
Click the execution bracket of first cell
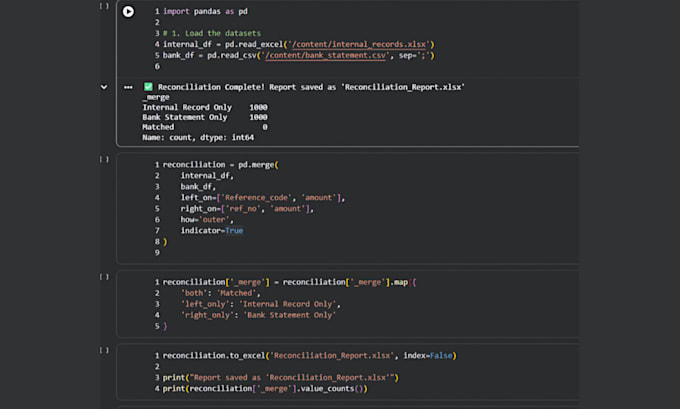104,6
